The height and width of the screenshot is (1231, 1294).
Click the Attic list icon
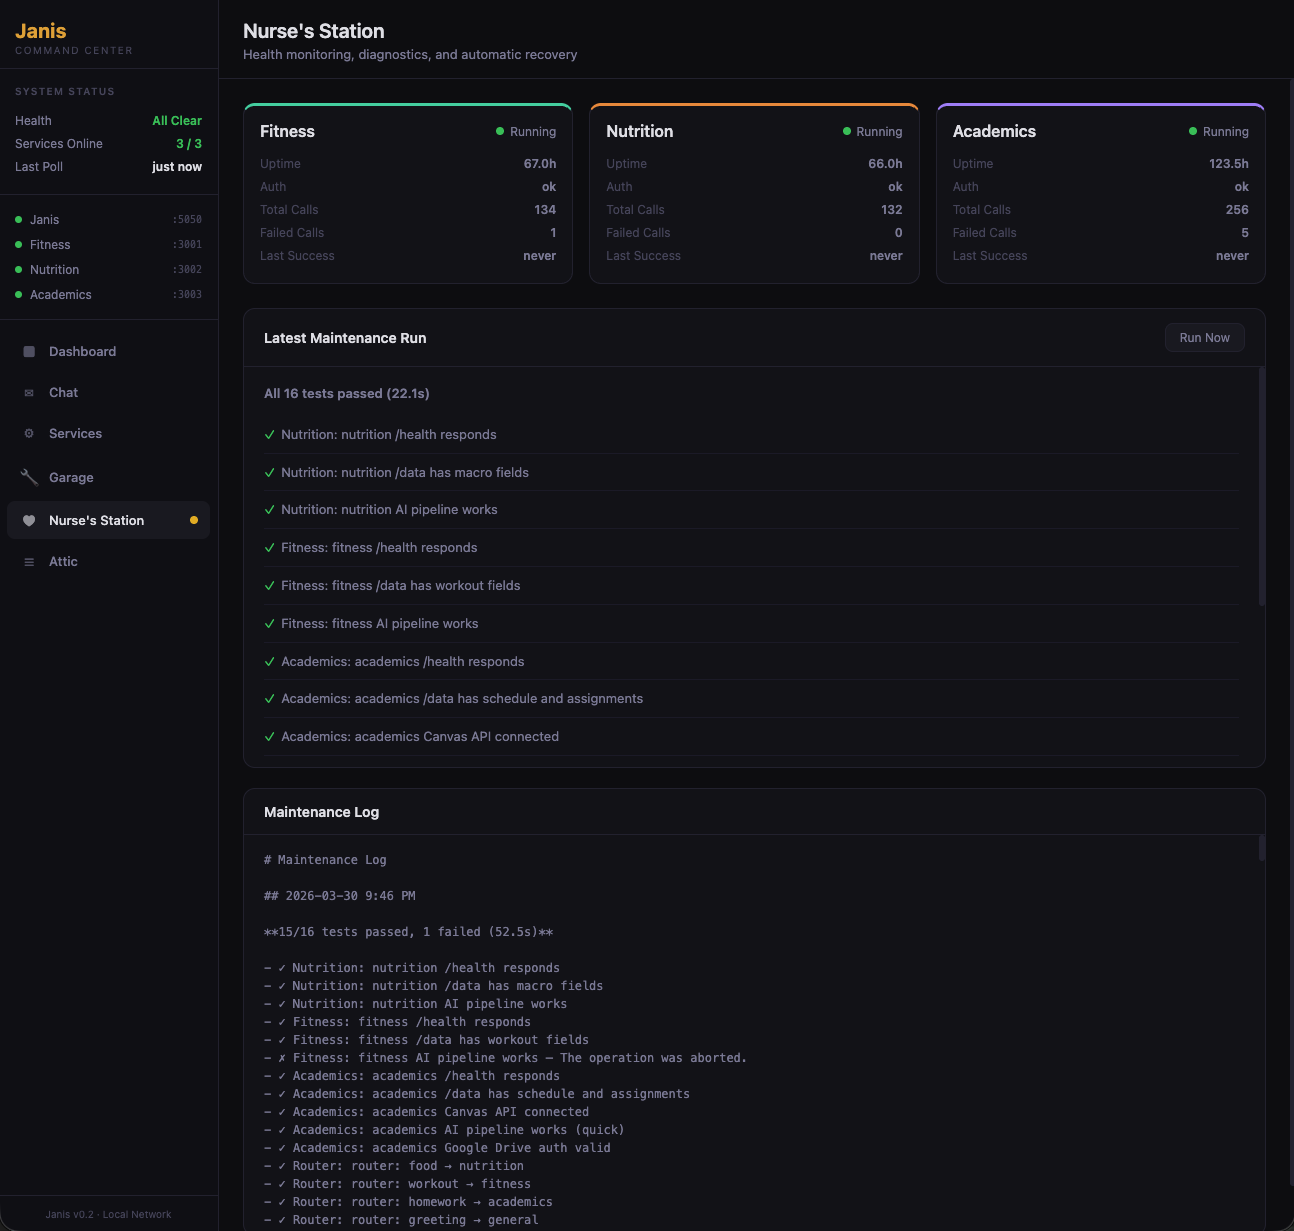point(29,562)
